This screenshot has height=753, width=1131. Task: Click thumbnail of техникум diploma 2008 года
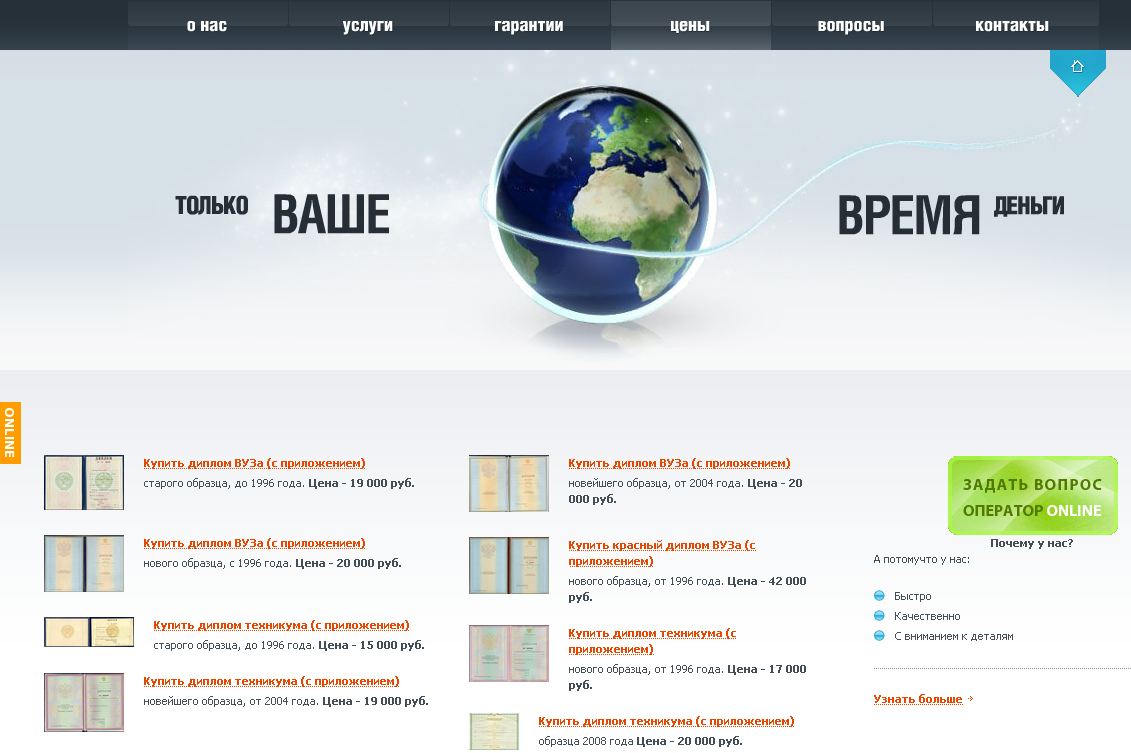[494, 731]
